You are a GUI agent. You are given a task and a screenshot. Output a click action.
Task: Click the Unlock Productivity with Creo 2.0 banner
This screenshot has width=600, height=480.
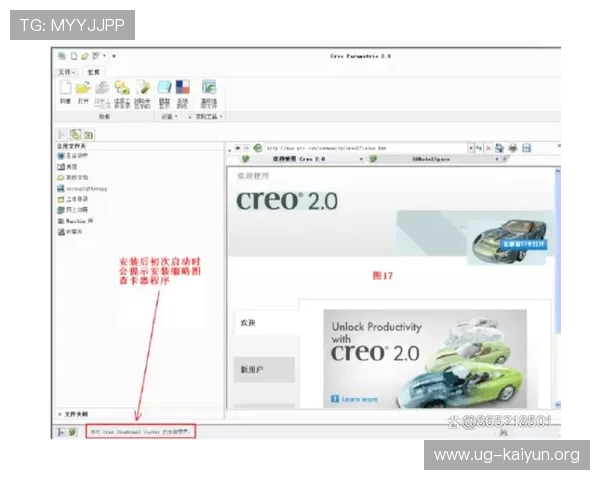tap(425, 359)
